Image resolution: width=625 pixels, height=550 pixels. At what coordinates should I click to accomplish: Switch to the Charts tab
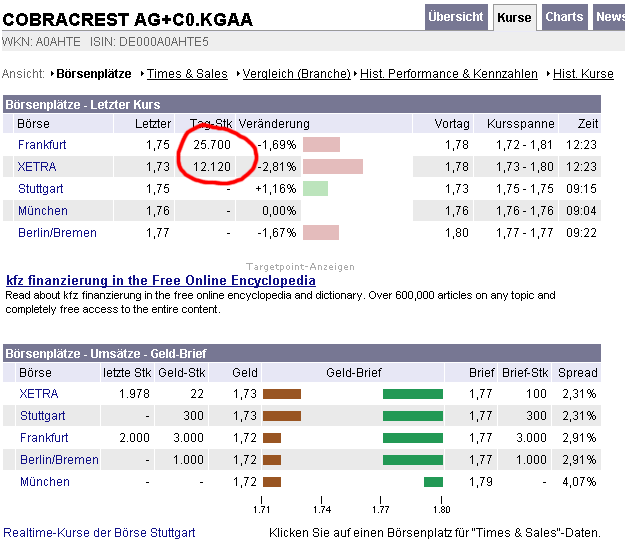tap(564, 17)
